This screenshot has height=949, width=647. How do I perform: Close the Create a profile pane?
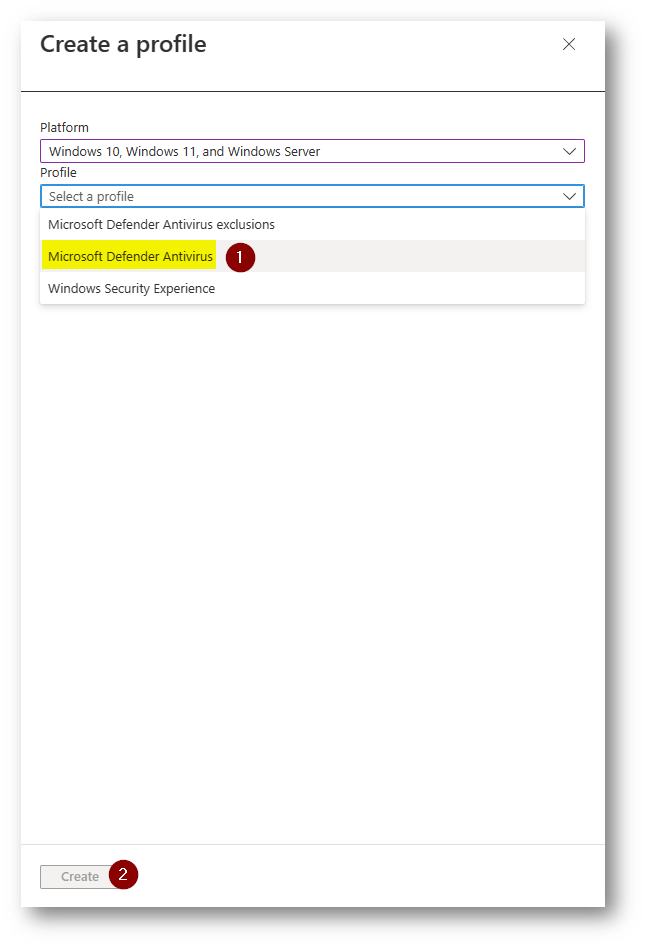[x=568, y=44]
